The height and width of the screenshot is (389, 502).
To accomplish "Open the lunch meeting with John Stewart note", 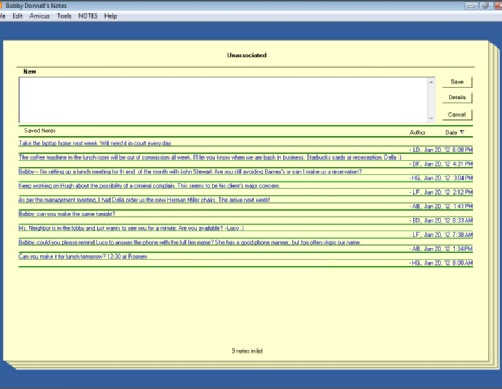I will point(190,172).
